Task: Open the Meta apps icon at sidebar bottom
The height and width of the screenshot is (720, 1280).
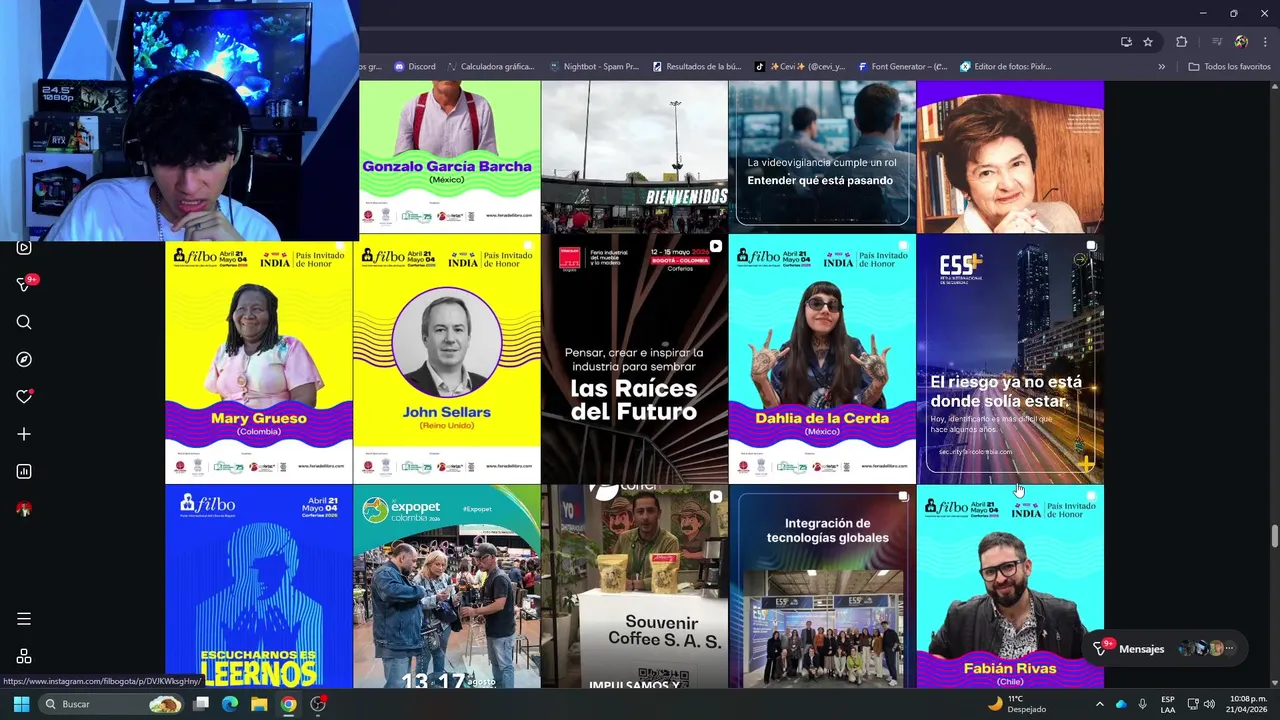Action: (24, 656)
